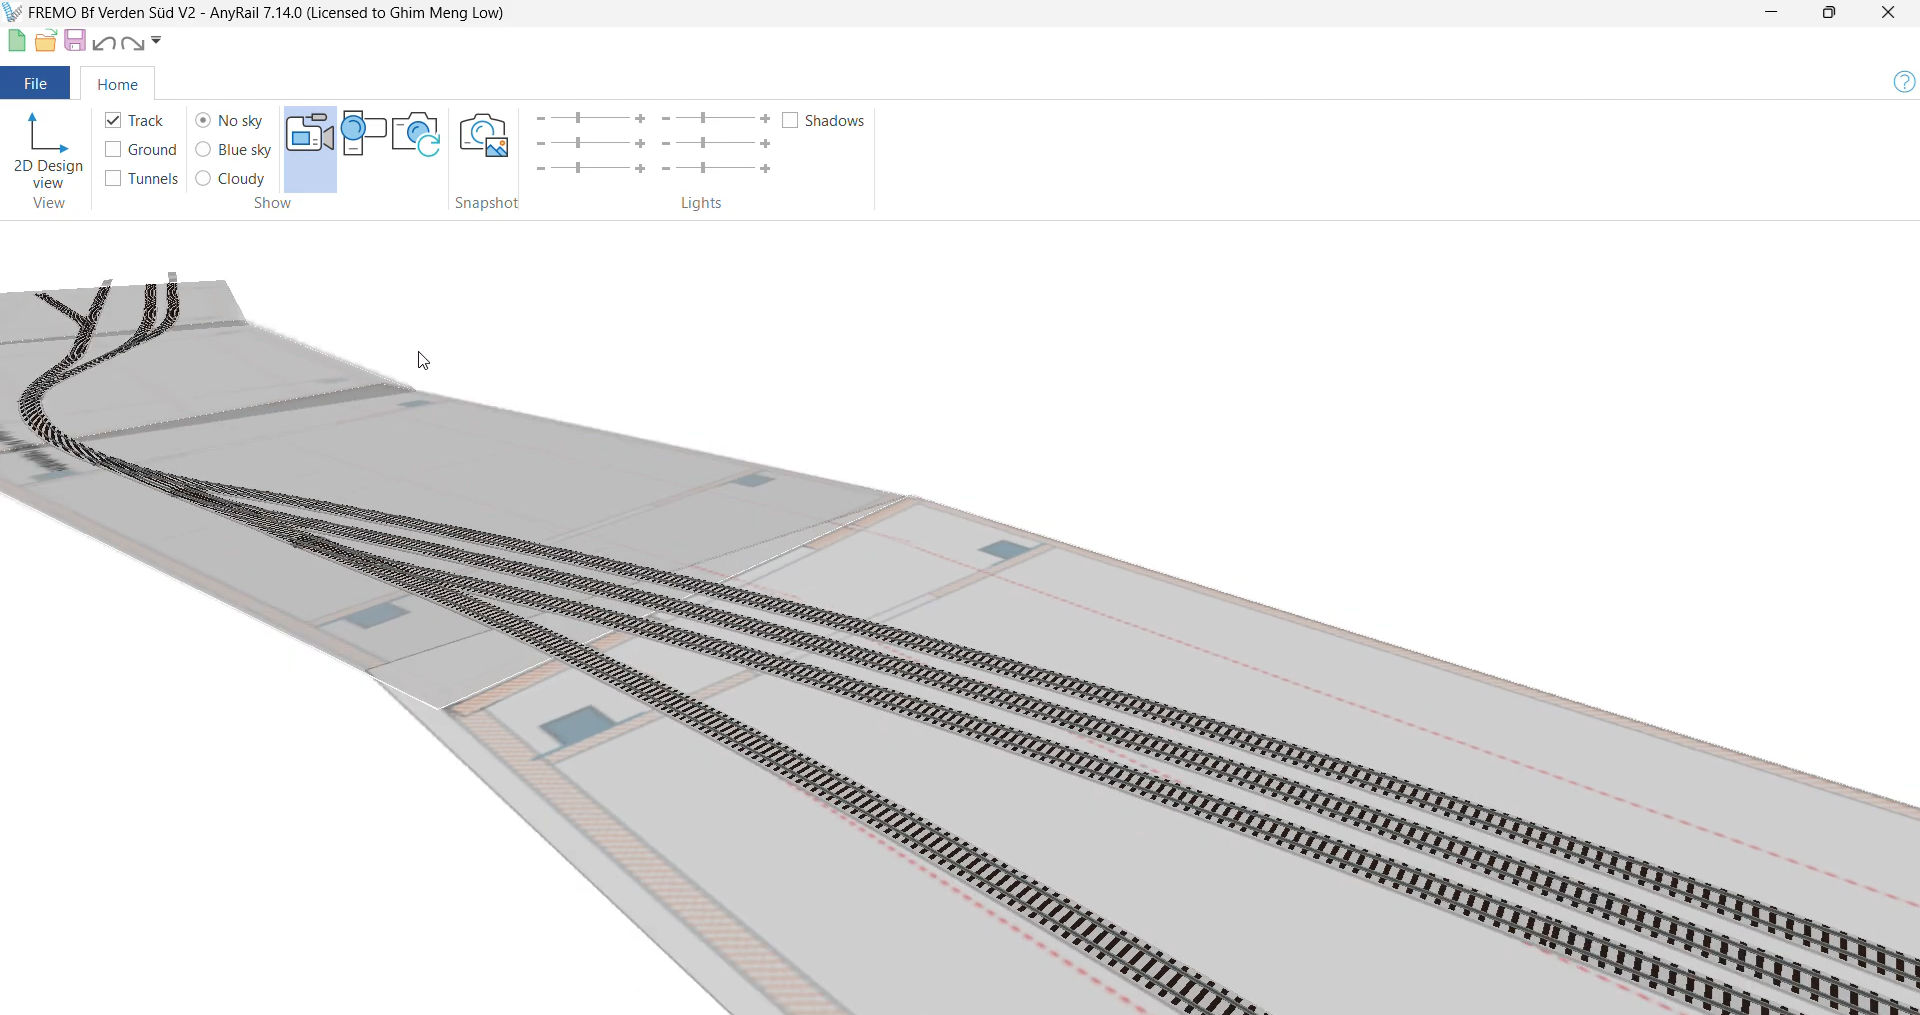Click the Redo arrow icon
Screen dimensions: 1920x1015
131,42
